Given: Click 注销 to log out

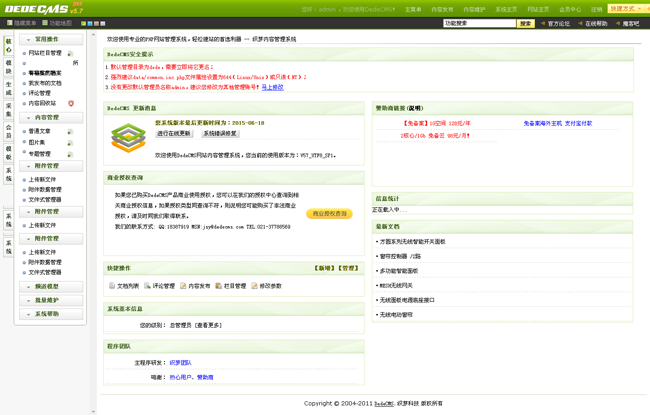Looking at the screenshot, I should pos(597,9).
